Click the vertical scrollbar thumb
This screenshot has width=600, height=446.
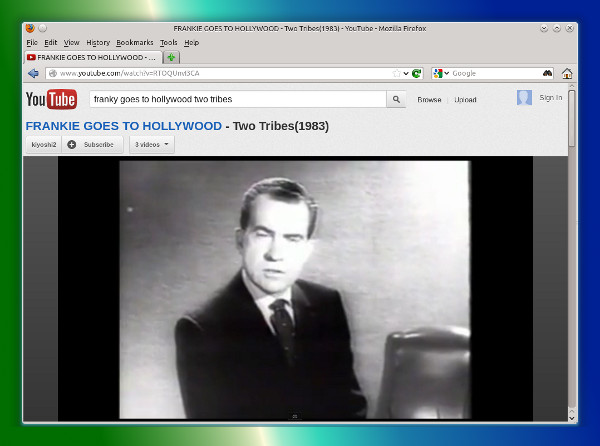[x=572, y=118]
